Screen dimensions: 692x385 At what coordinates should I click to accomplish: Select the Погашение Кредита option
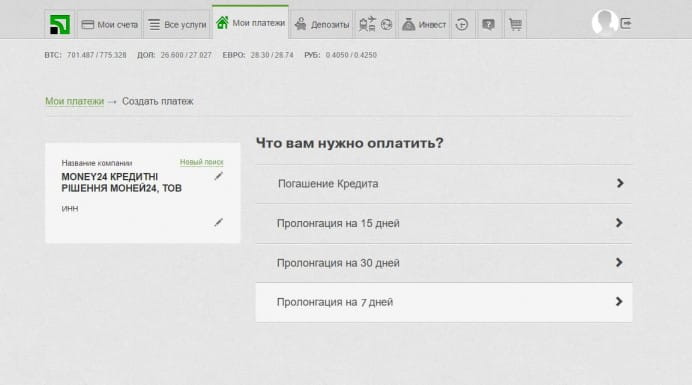point(444,184)
